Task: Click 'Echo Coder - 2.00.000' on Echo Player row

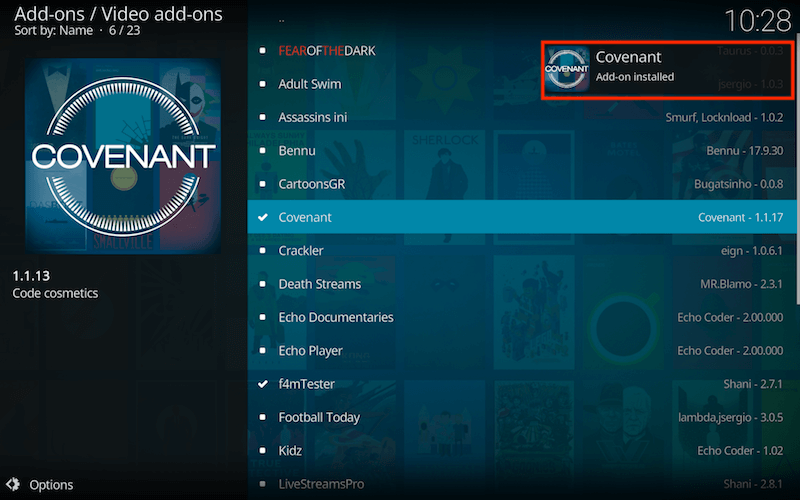Action: [x=730, y=351]
